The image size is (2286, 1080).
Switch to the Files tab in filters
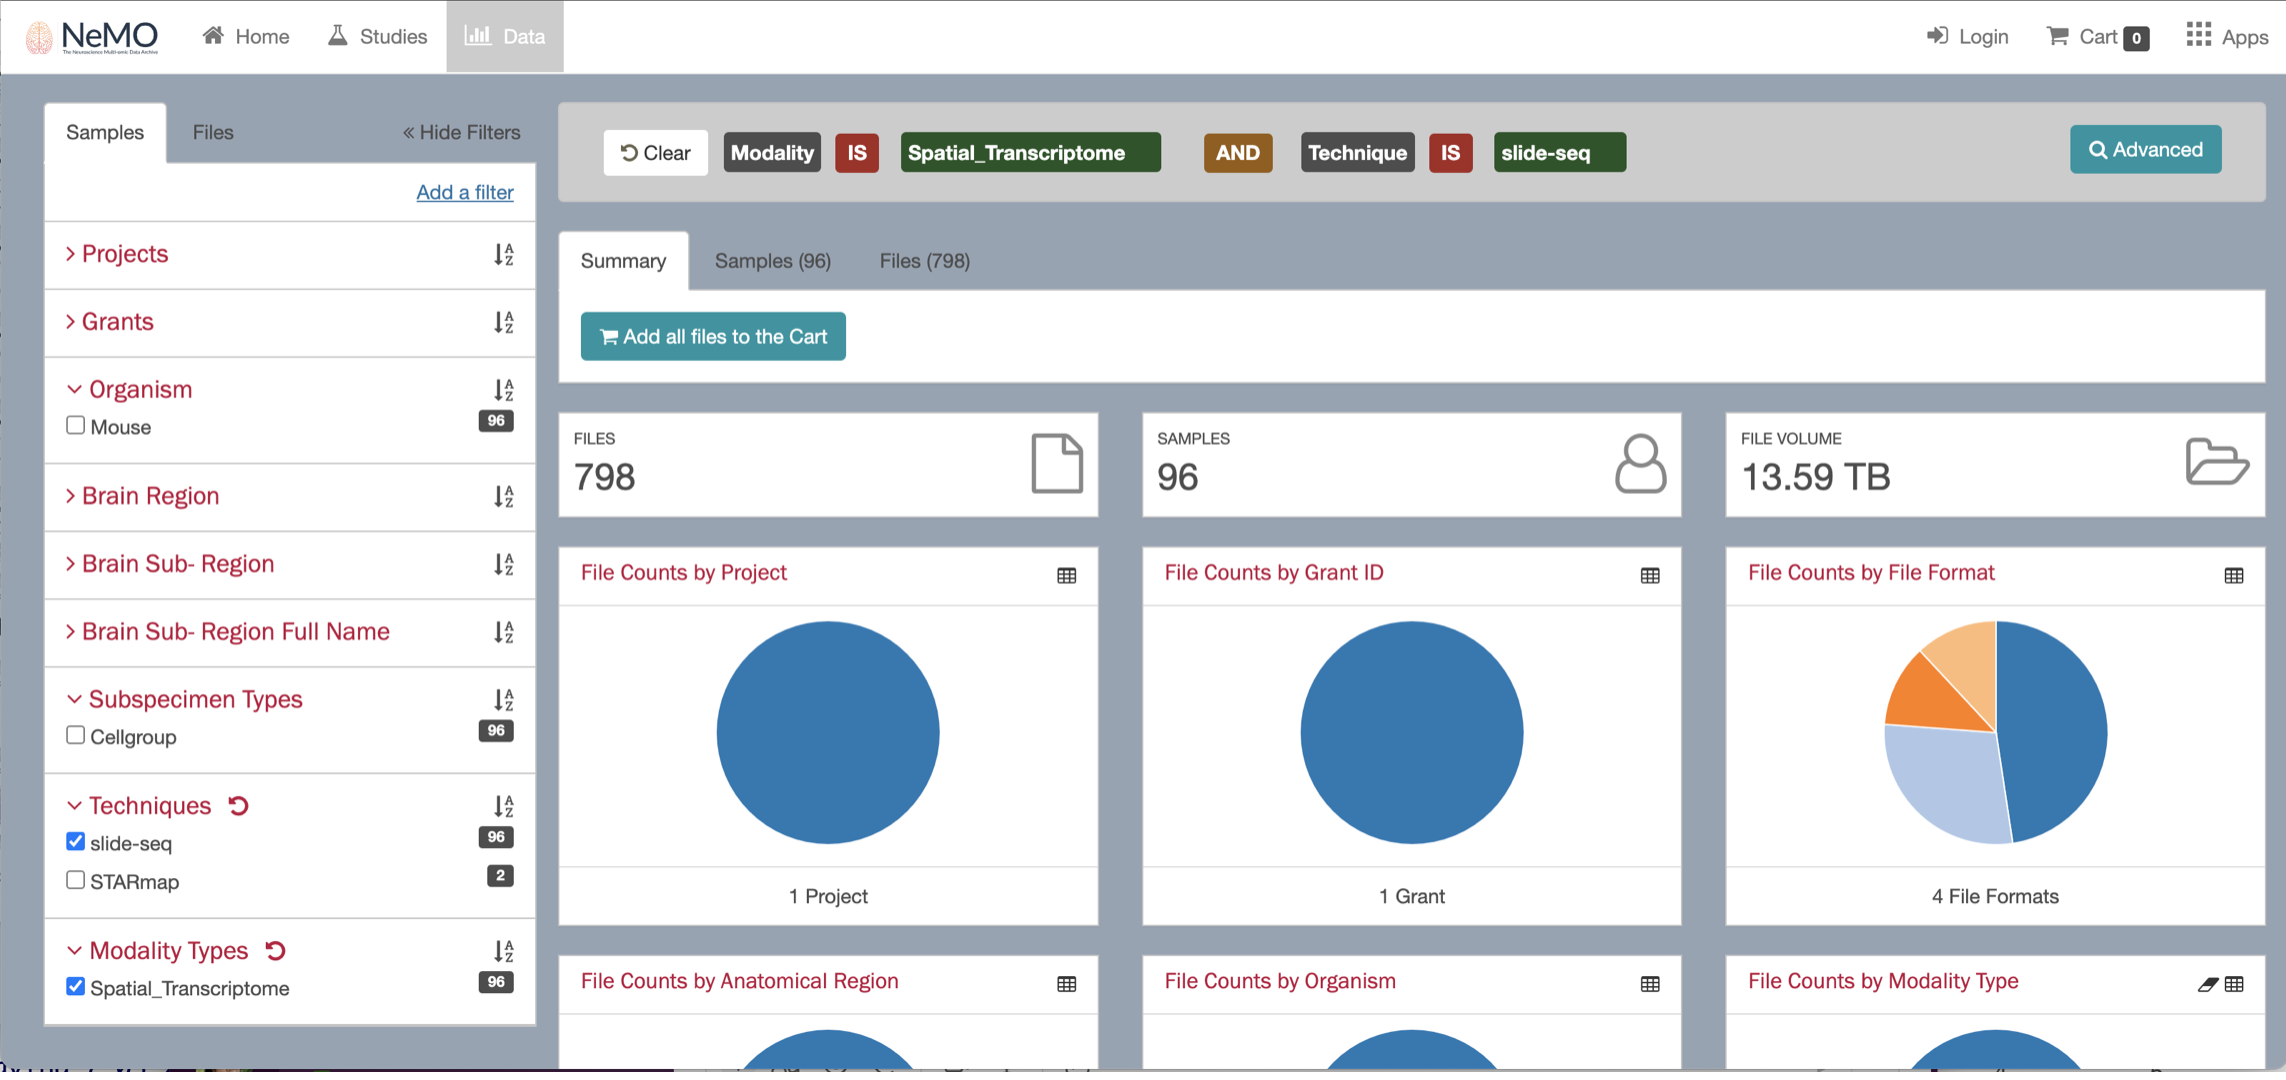tap(212, 132)
